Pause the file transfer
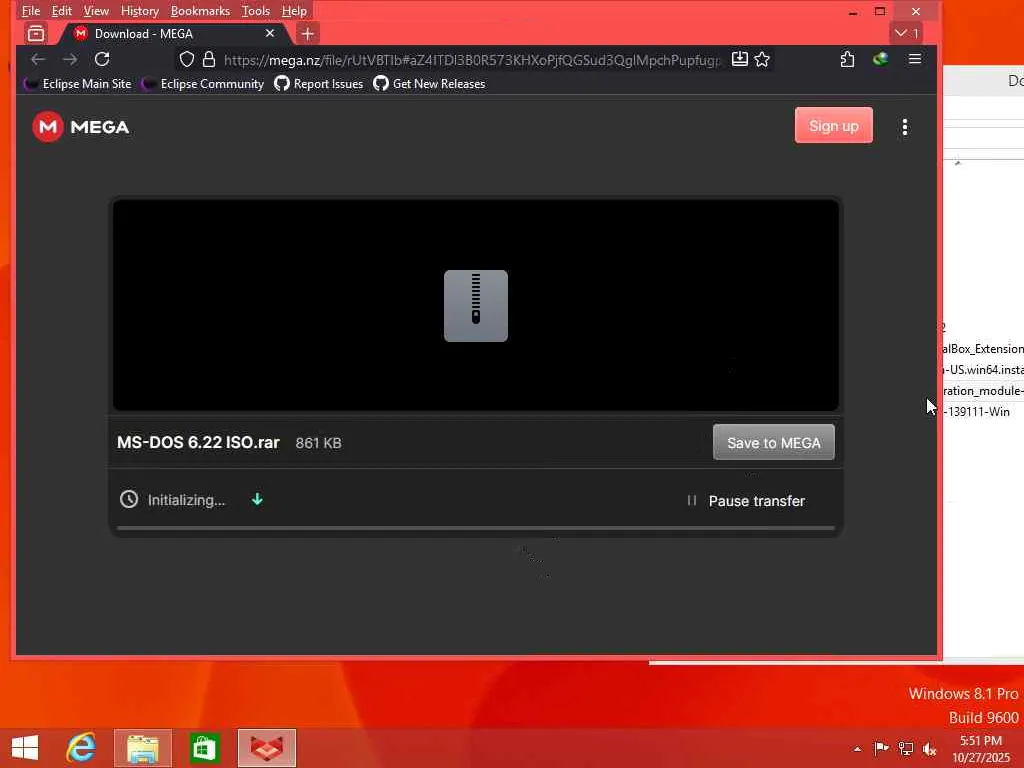 tap(746, 501)
